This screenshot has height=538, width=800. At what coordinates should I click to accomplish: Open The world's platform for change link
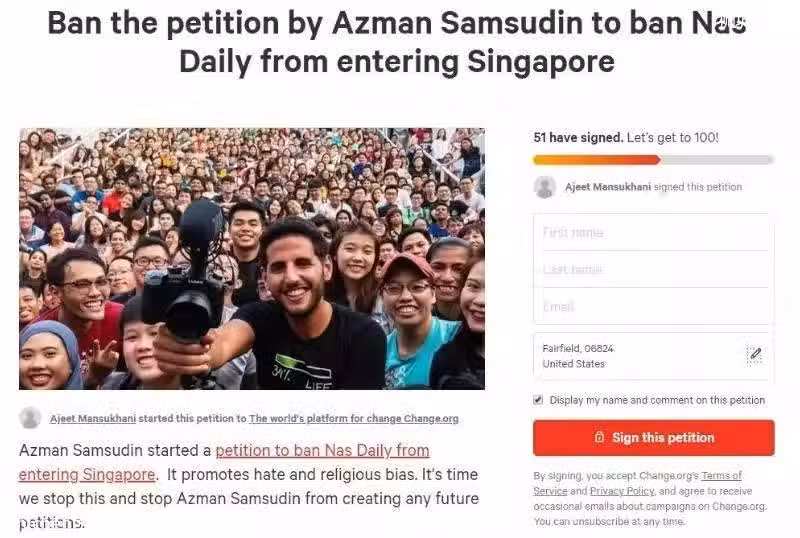pyautogui.click(x=354, y=419)
